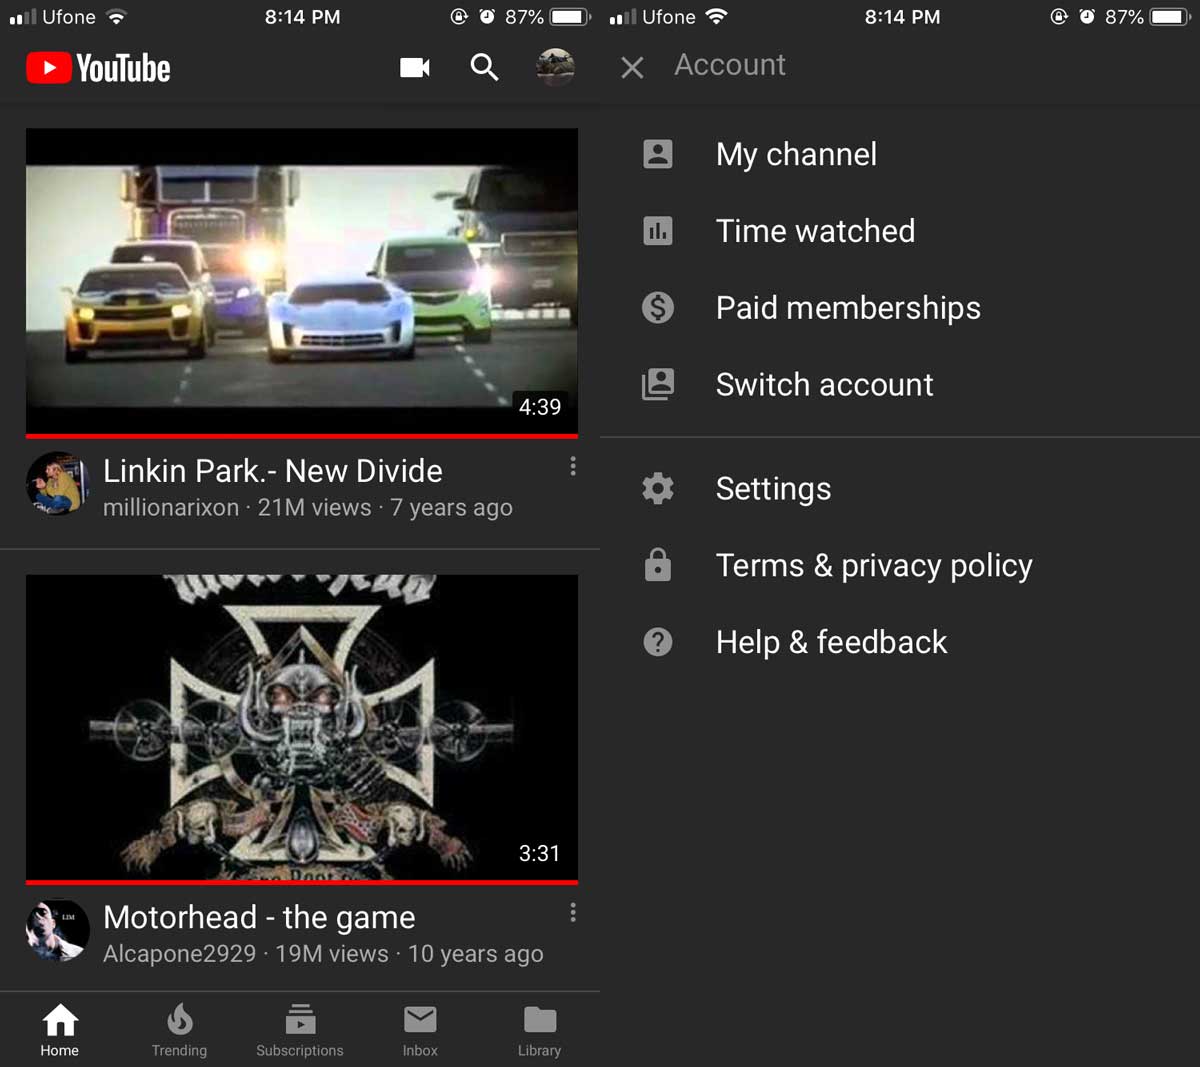1200x1067 pixels.
Task: Open Settings menu entry
Action: [900, 488]
